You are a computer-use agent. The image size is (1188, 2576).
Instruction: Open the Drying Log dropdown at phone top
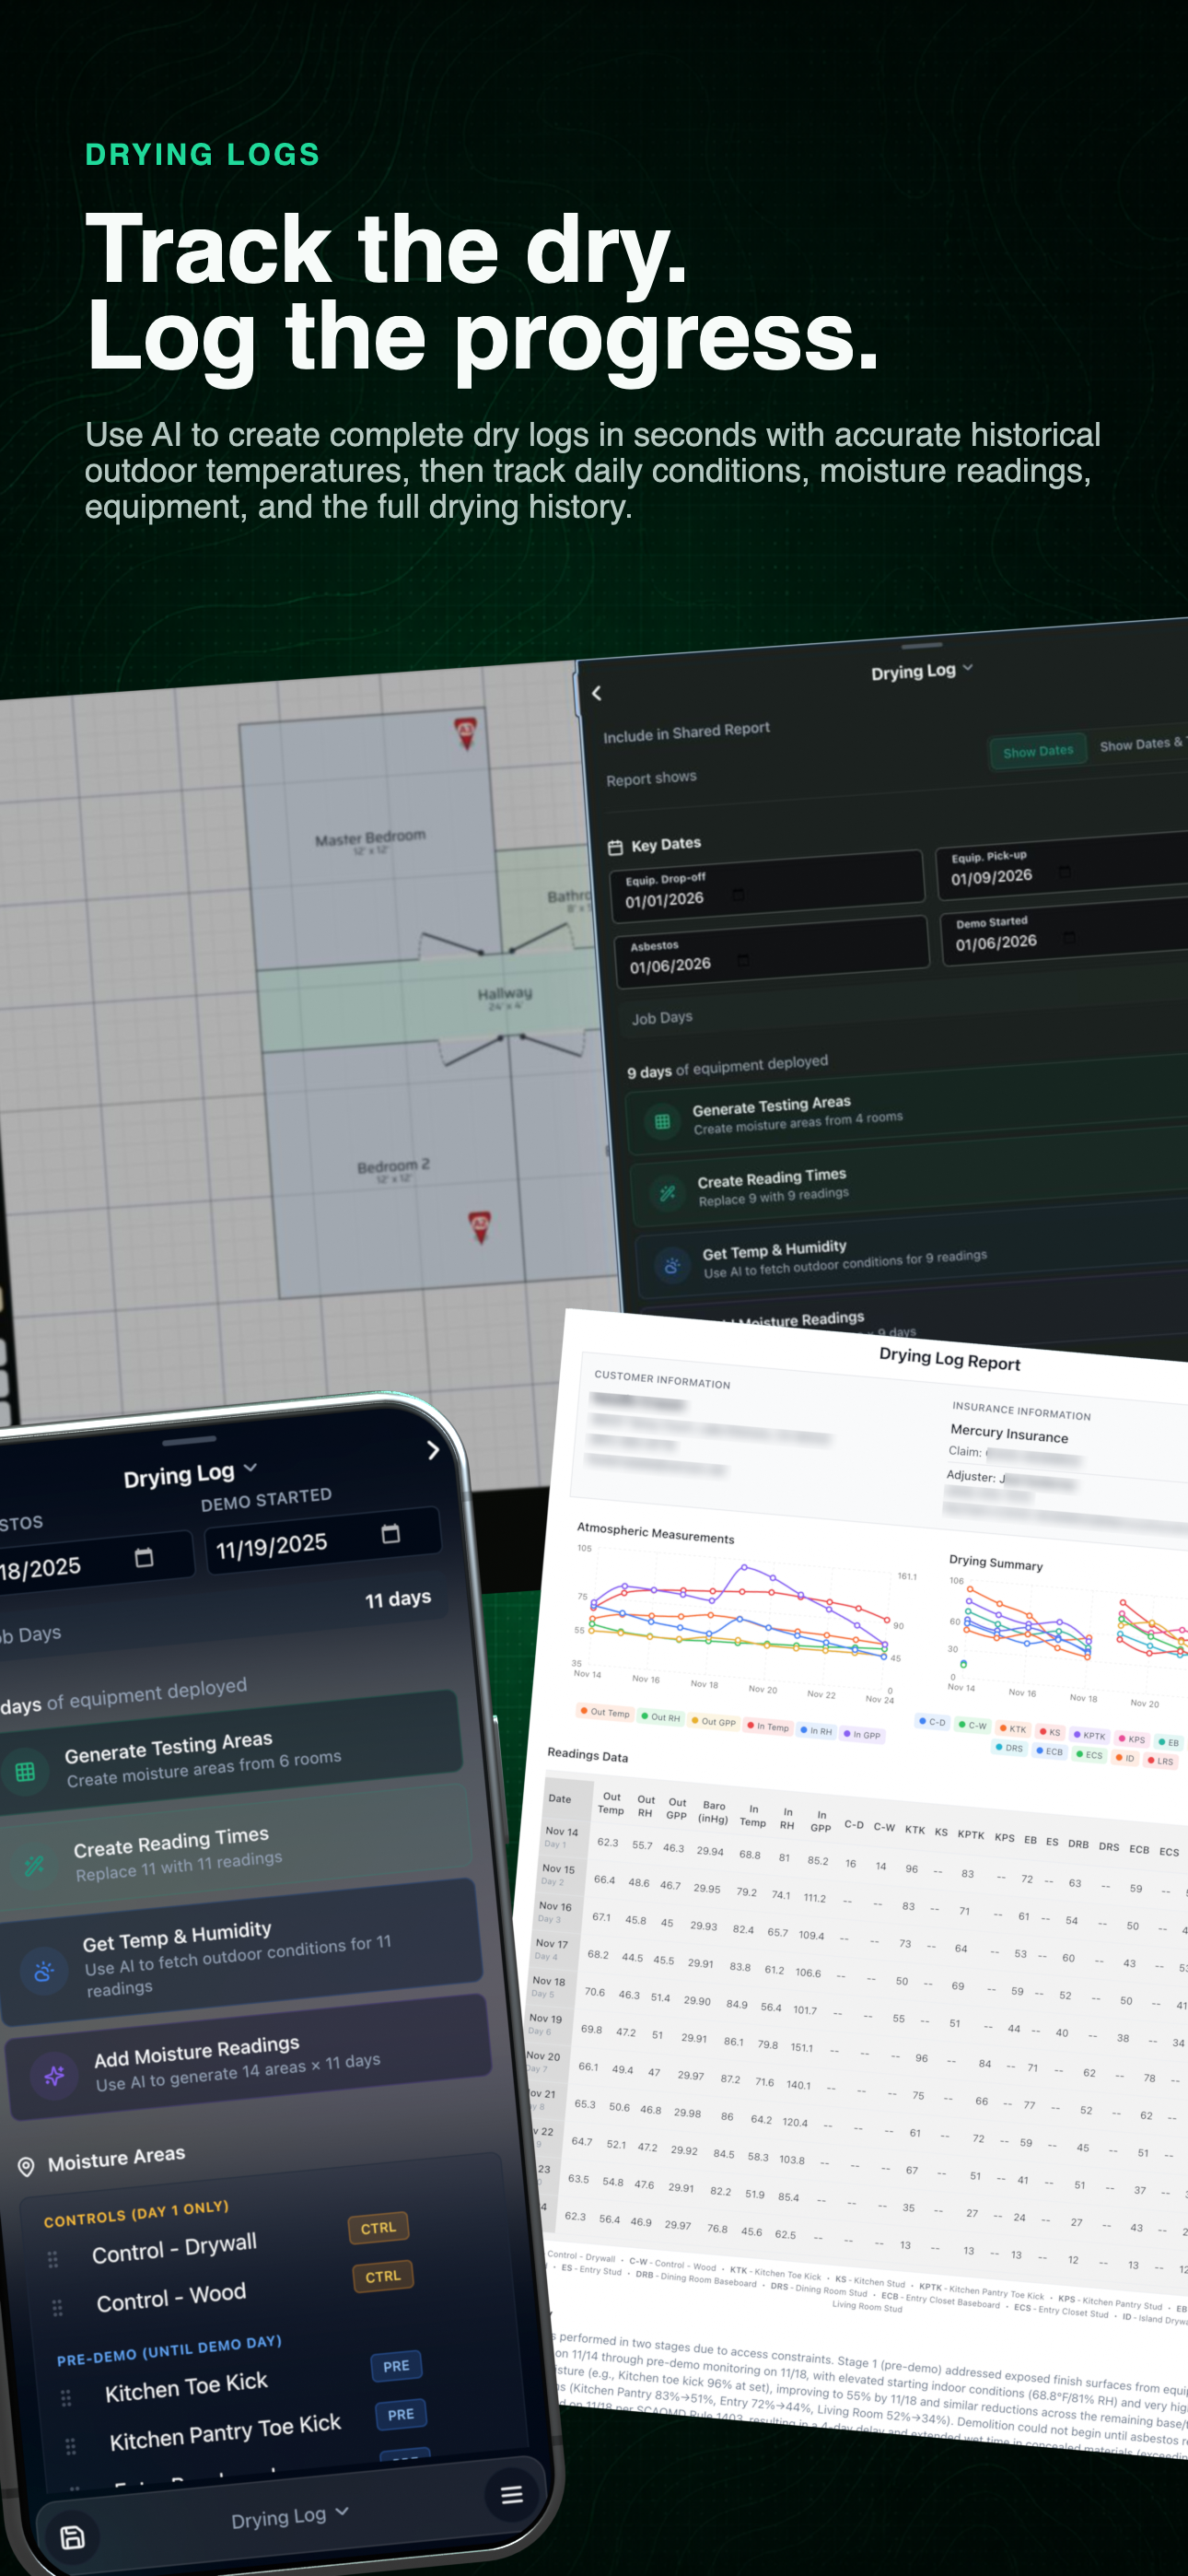[x=190, y=1473]
